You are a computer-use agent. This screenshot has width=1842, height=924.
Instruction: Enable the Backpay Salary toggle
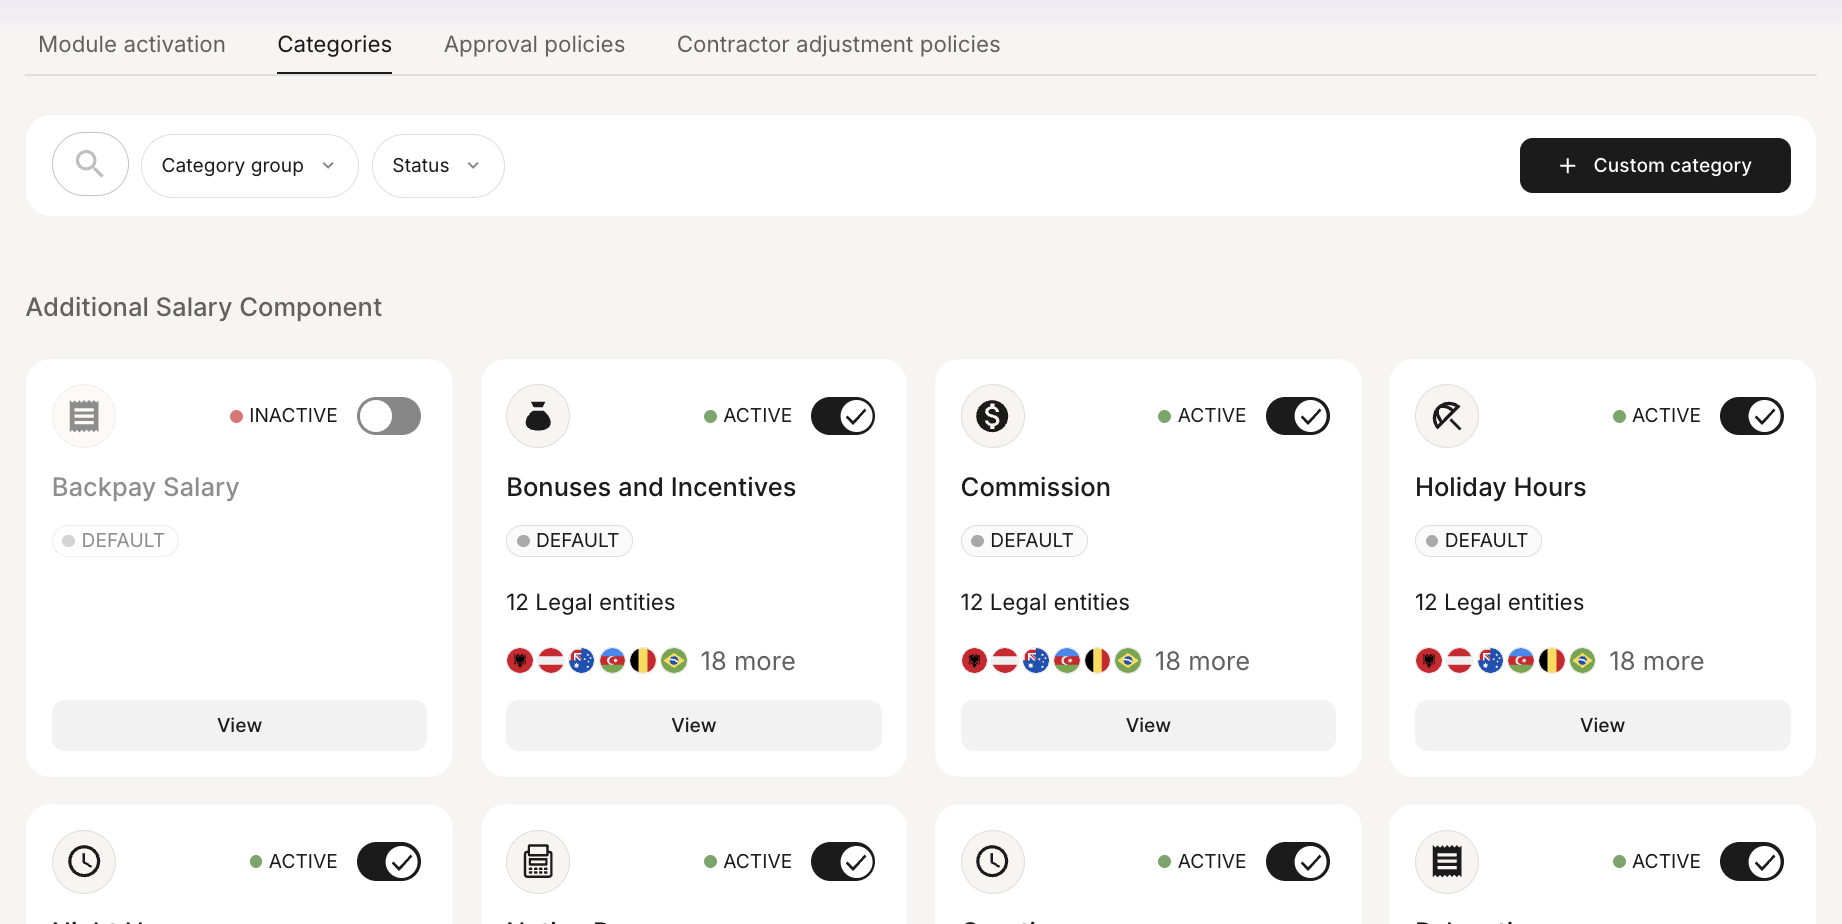click(x=389, y=416)
